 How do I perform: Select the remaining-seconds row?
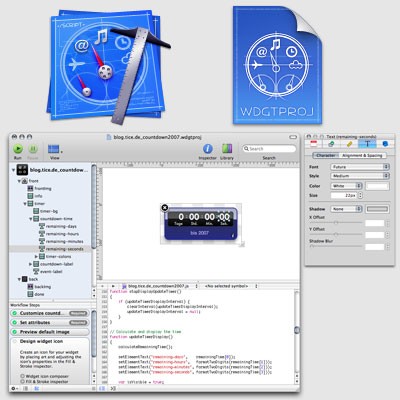tap(50, 249)
